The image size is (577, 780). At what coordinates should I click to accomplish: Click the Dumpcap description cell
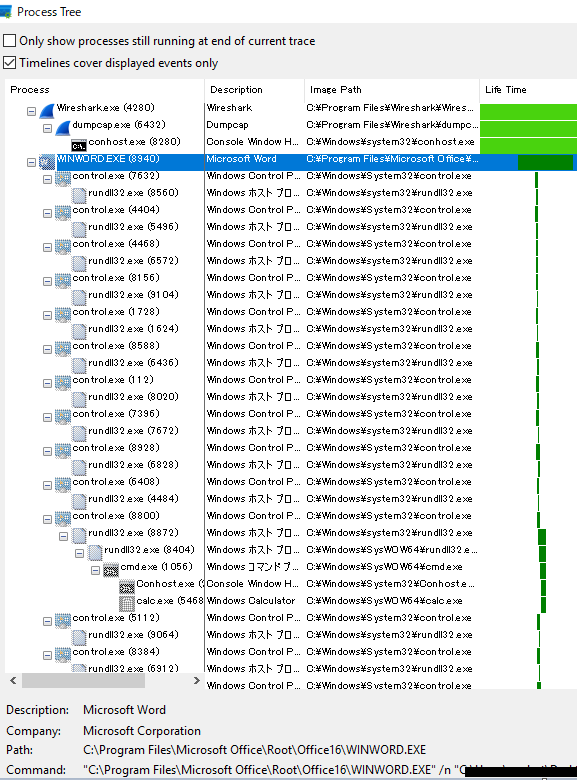pos(227,124)
